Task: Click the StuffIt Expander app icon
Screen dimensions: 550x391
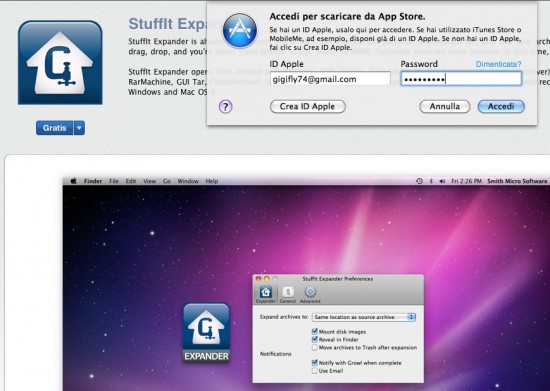Action: coord(60,62)
